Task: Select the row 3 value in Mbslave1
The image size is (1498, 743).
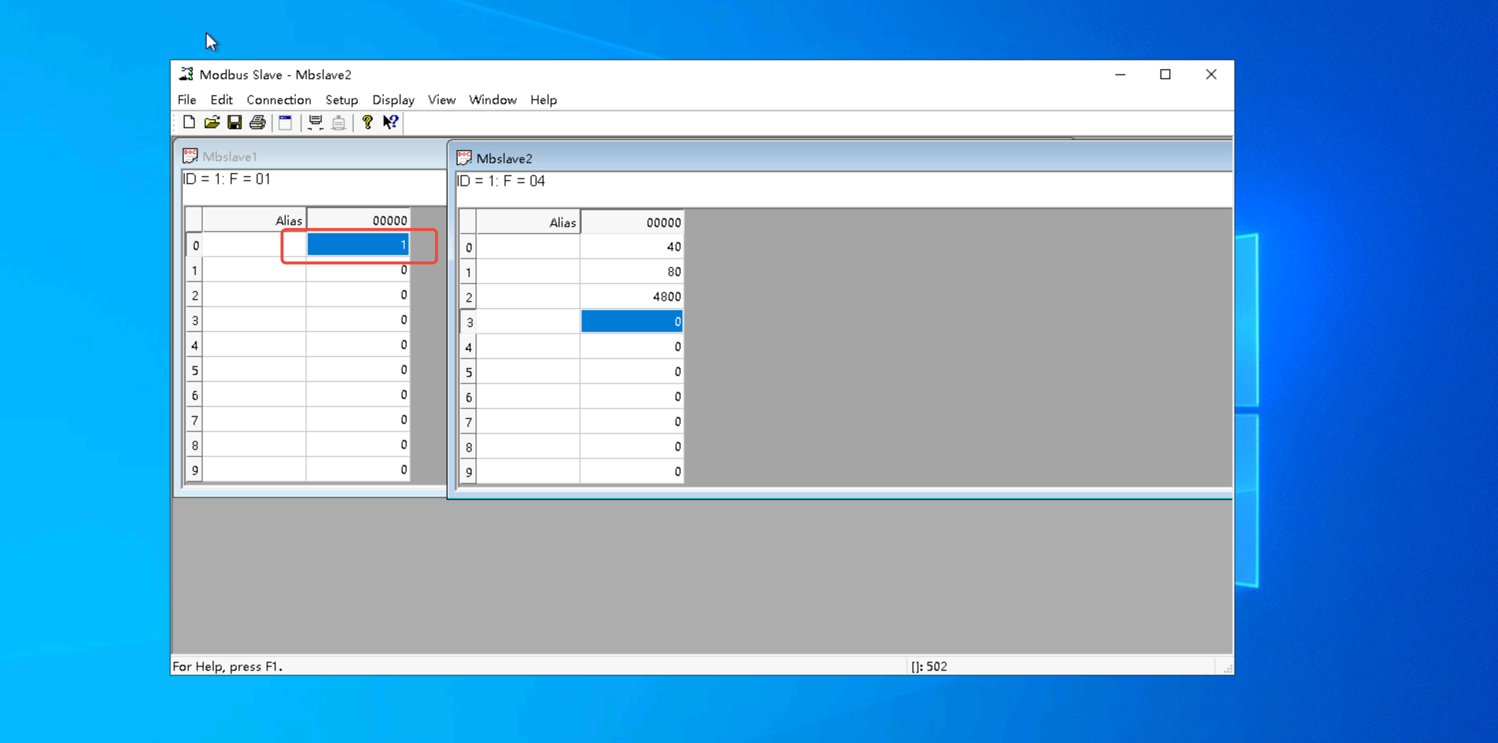Action: click(x=358, y=320)
